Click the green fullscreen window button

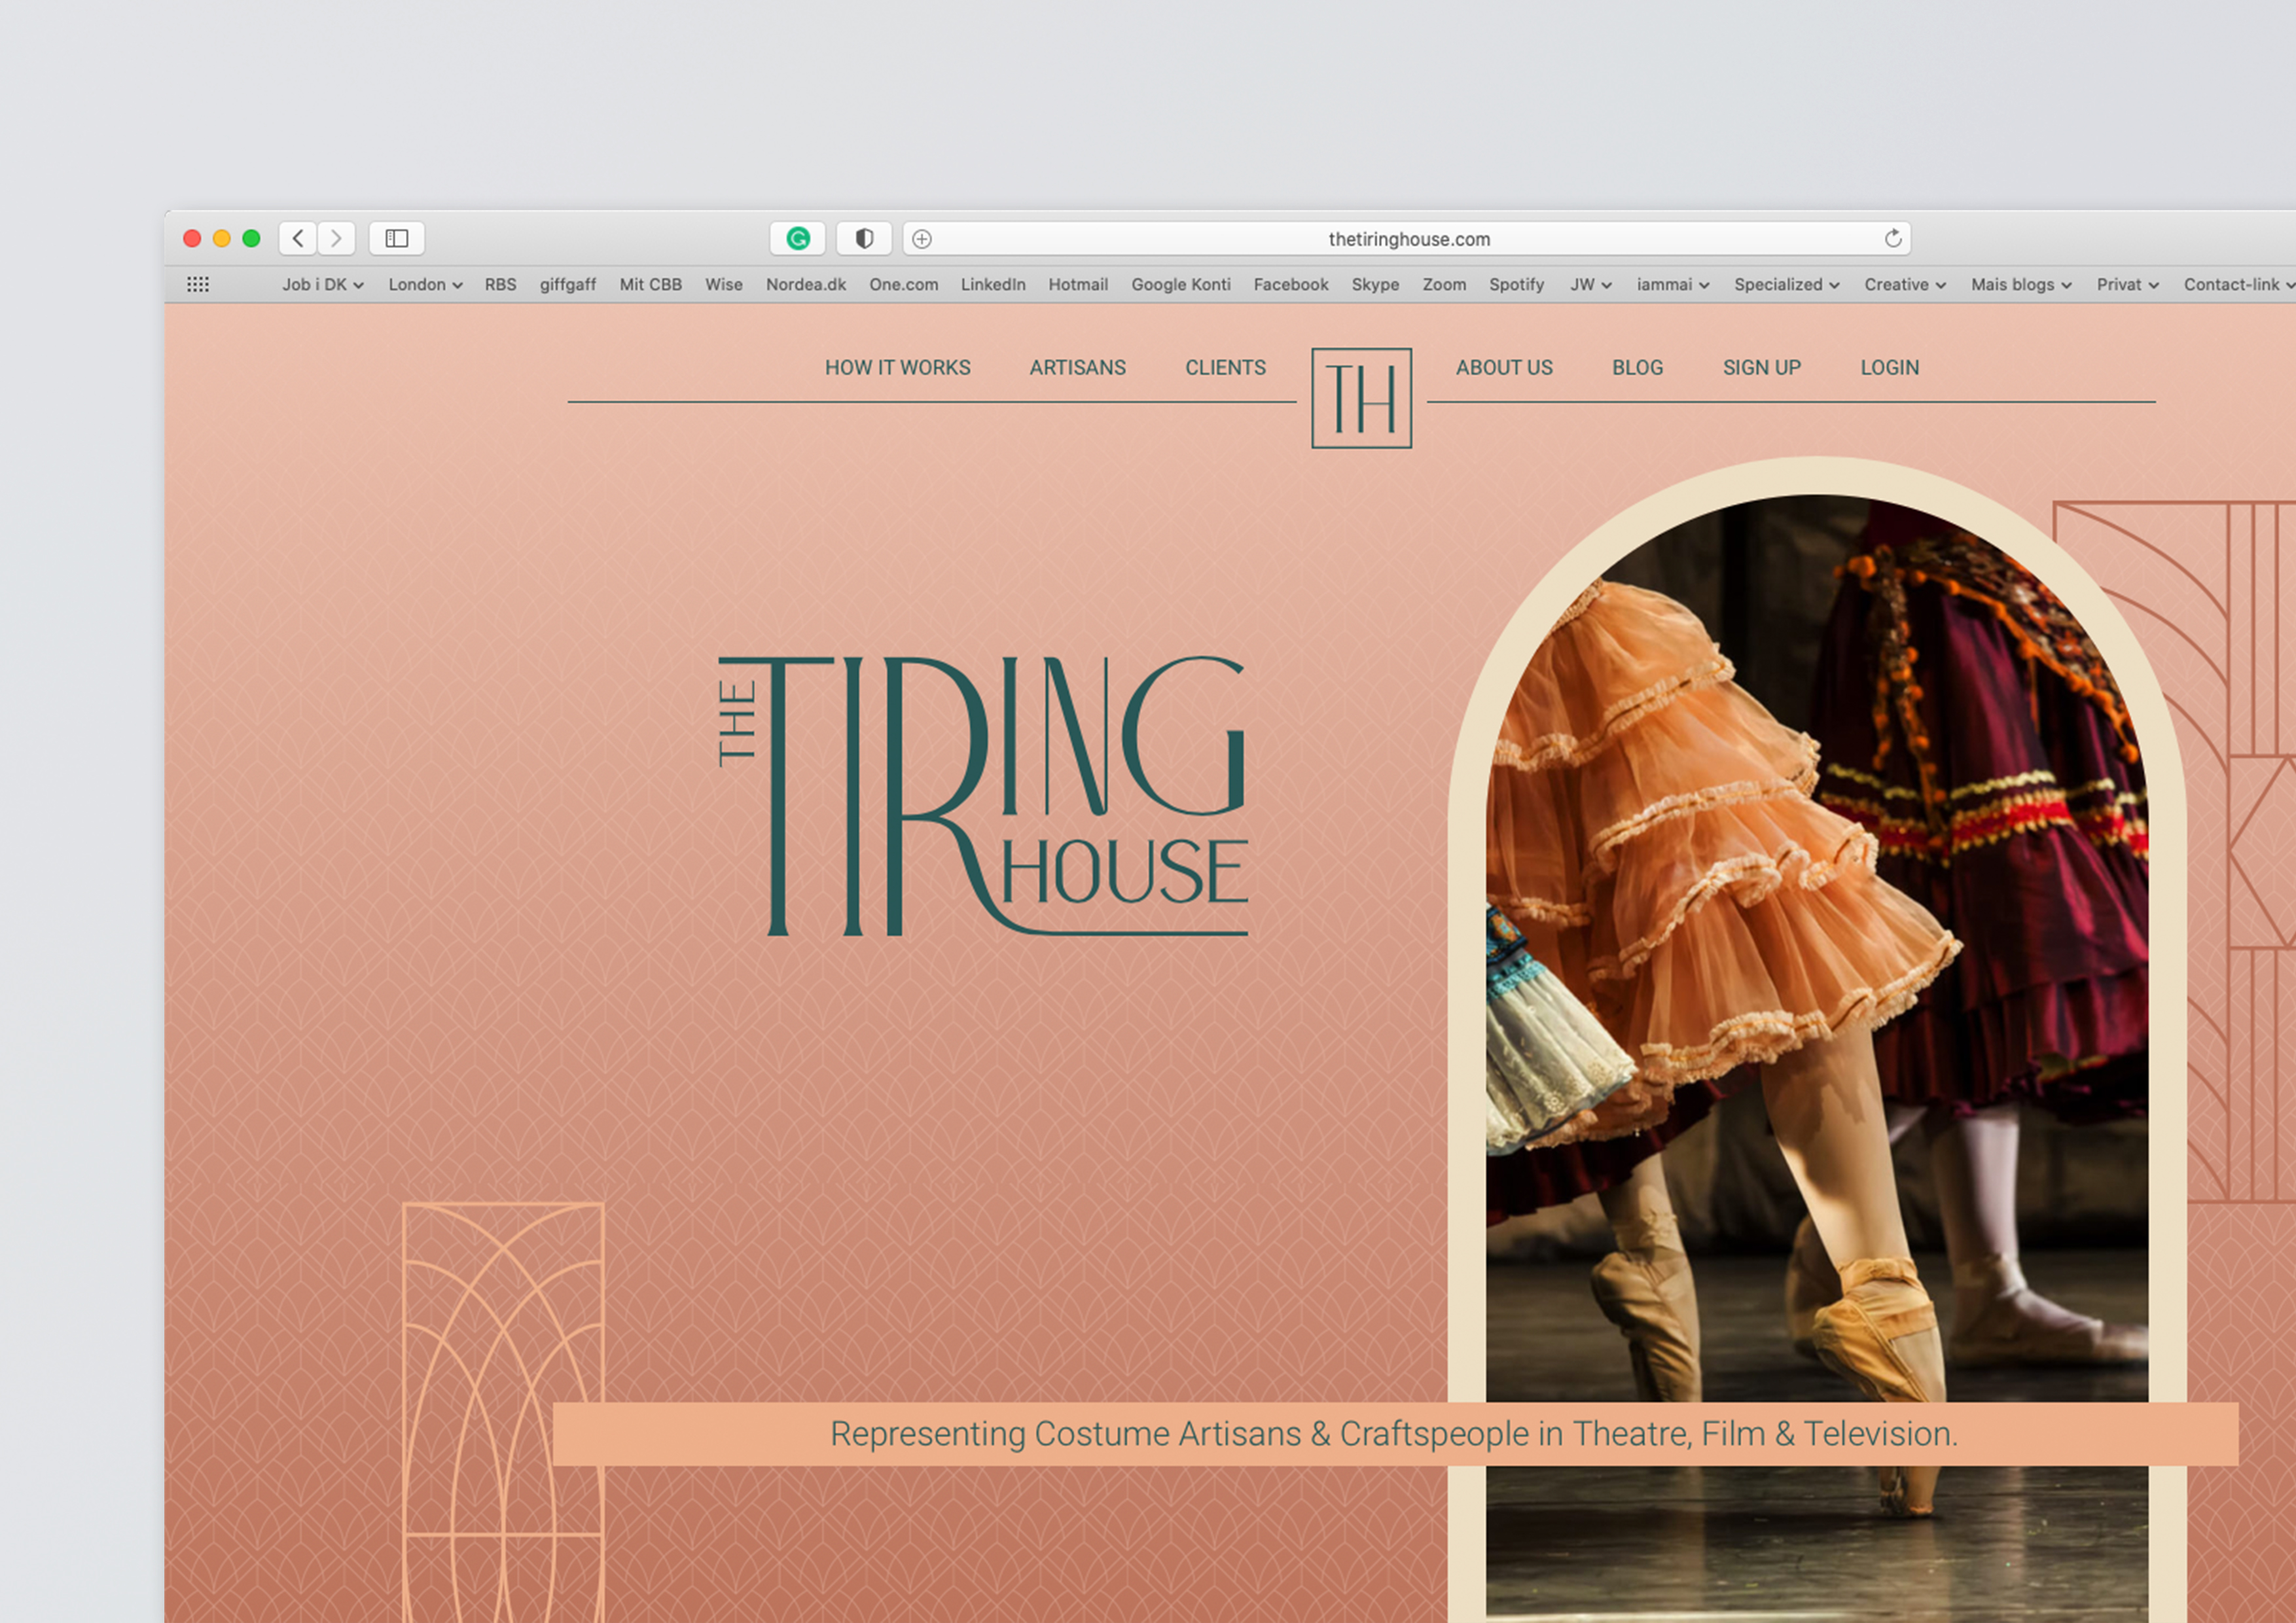click(x=251, y=238)
